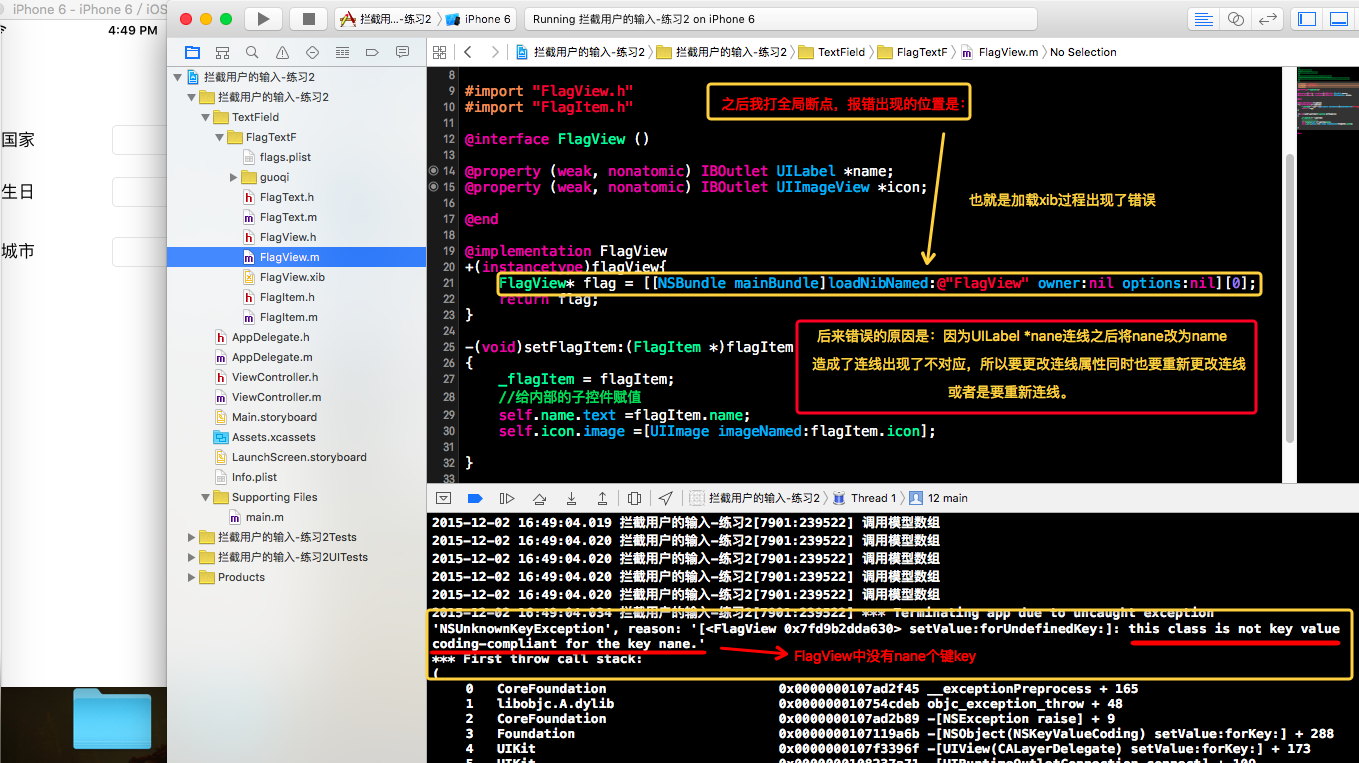1359x763 pixels.
Task: Click the related items grid icon
Action: tap(439, 52)
